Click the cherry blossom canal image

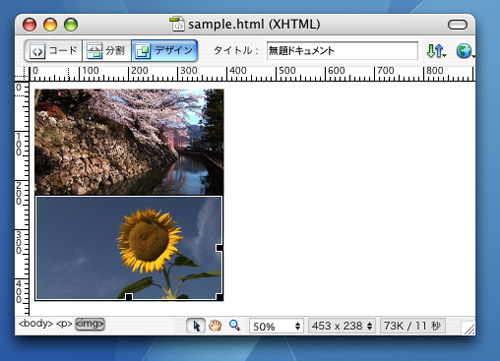129,142
